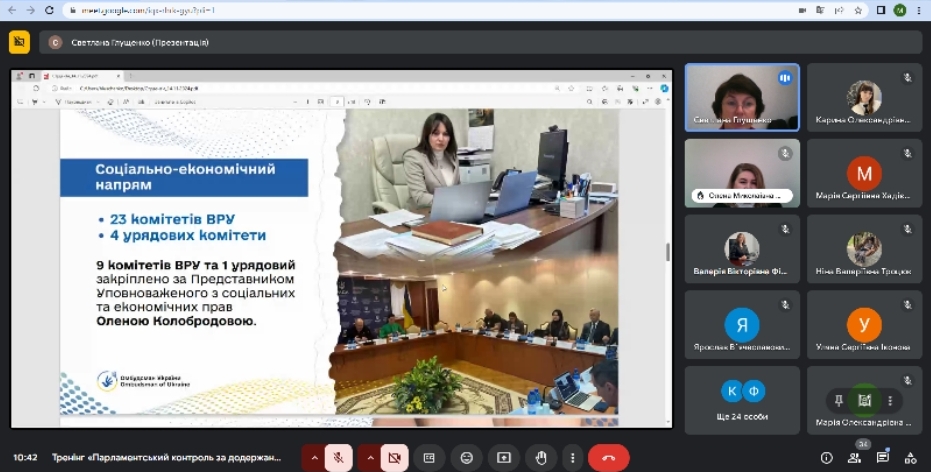The width and height of the screenshot is (931, 472).
Task: Click the browser address bar
Action: point(428,10)
